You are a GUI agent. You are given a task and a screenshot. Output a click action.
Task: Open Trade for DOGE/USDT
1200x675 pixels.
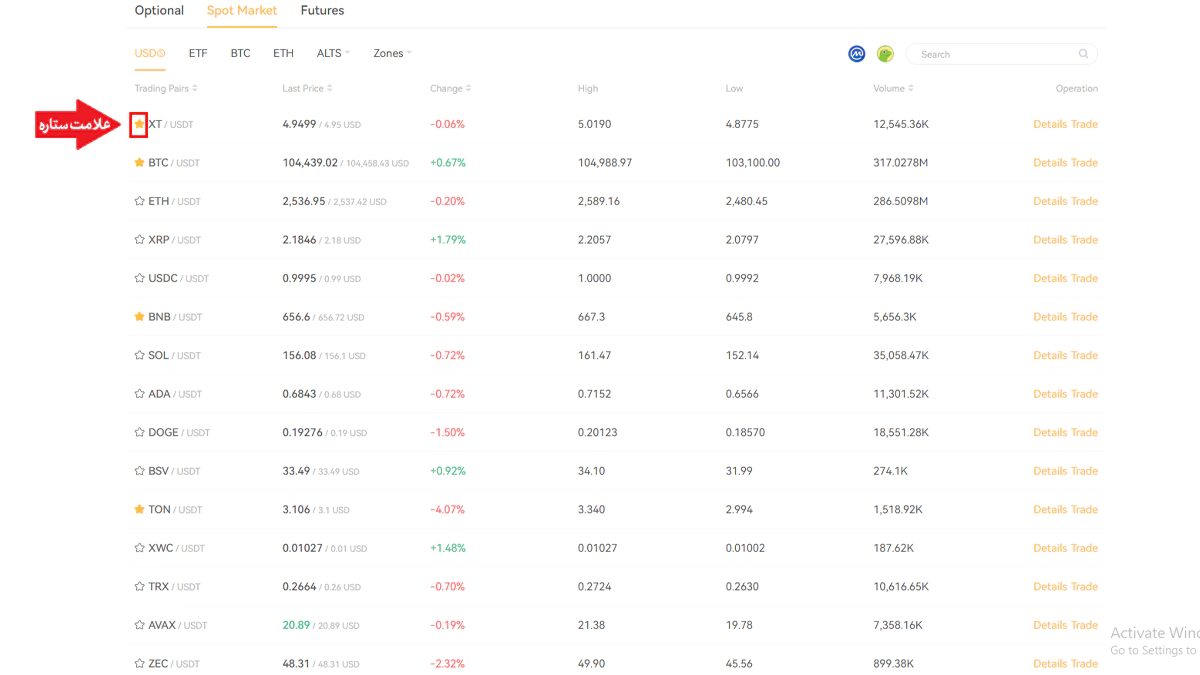[1084, 432]
